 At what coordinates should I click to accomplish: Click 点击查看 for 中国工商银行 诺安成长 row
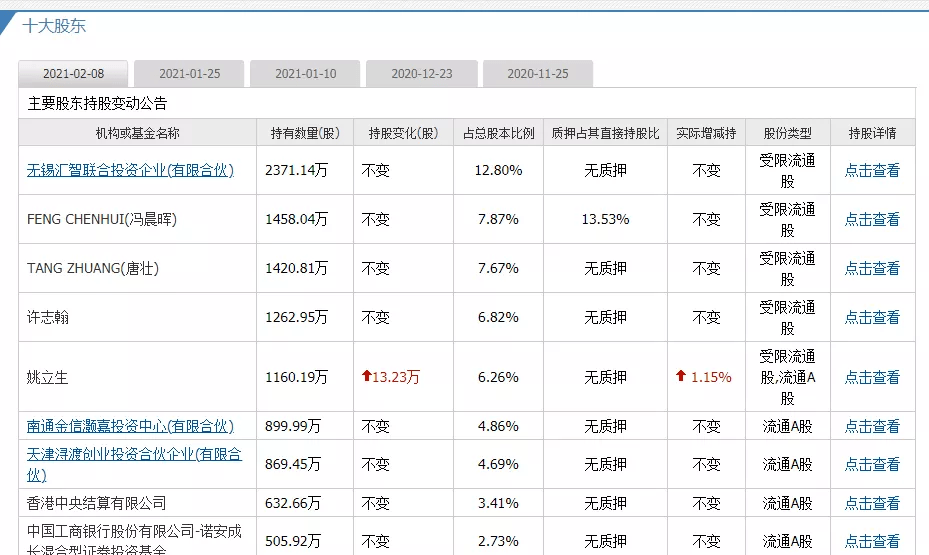click(x=872, y=541)
